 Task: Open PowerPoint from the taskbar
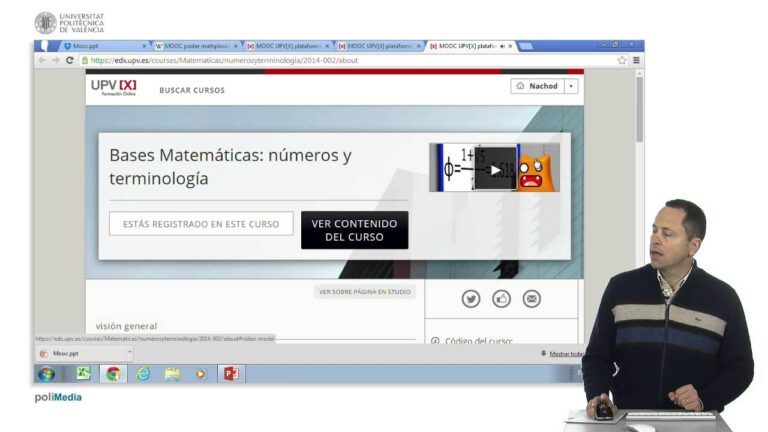pyautogui.click(x=231, y=374)
